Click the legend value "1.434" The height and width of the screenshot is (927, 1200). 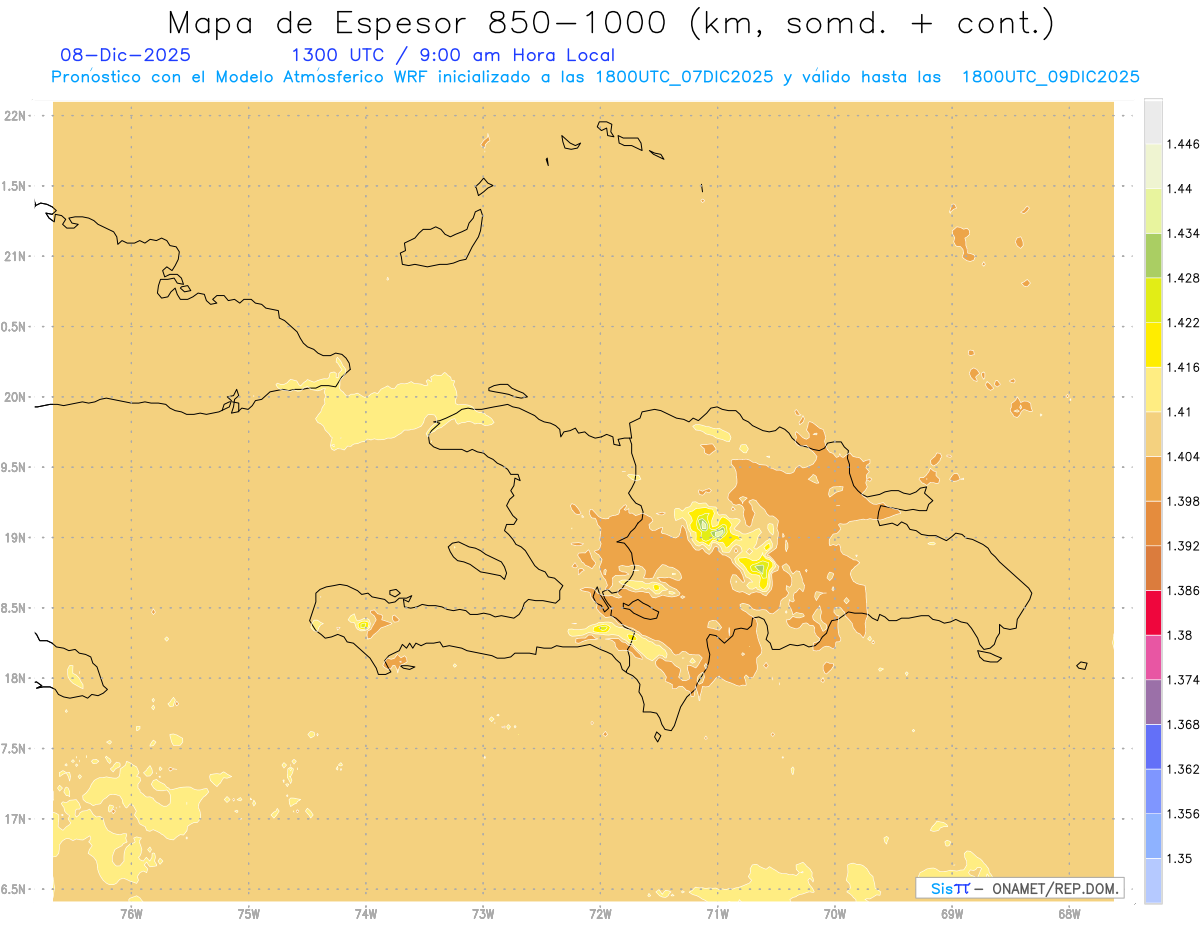[1184, 233]
